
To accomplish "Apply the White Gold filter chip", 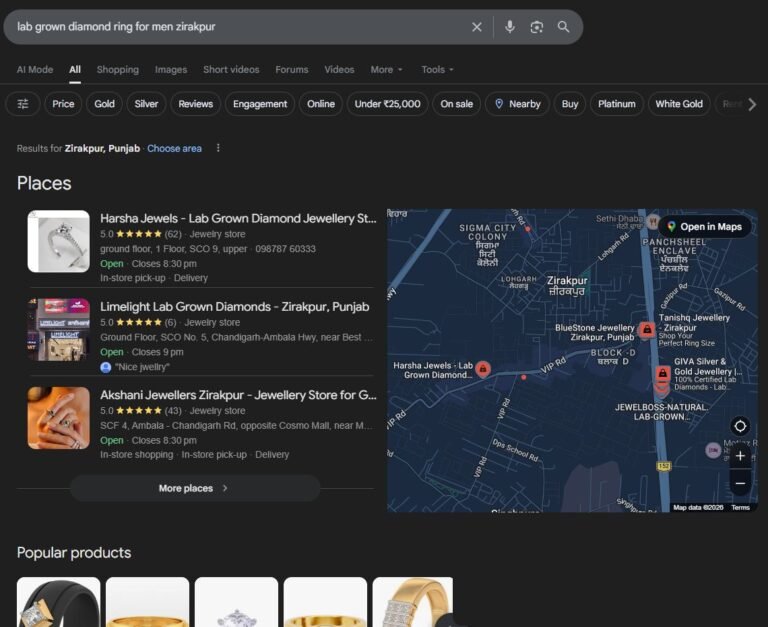I will pyautogui.click(x=679, y=104).
